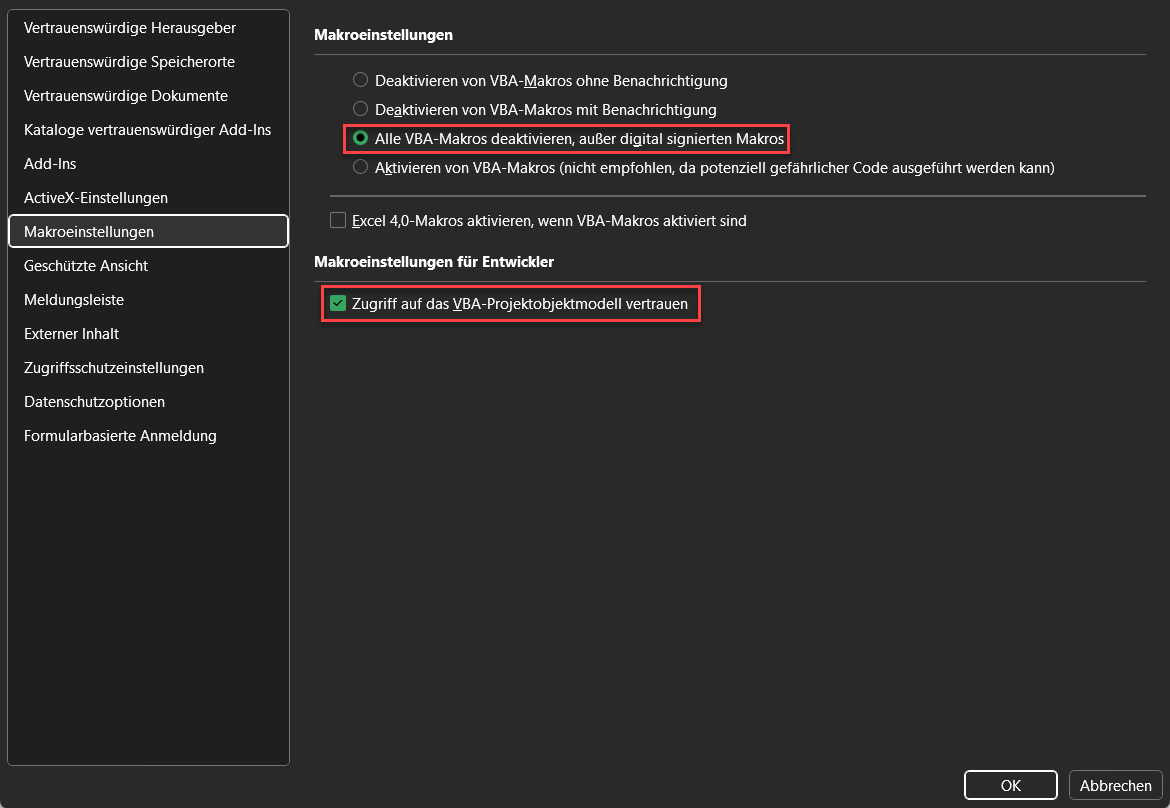Click the 'Makroeinstellungen für Entwickler' heading
The image size is (1170, 808).
[434, 262]
